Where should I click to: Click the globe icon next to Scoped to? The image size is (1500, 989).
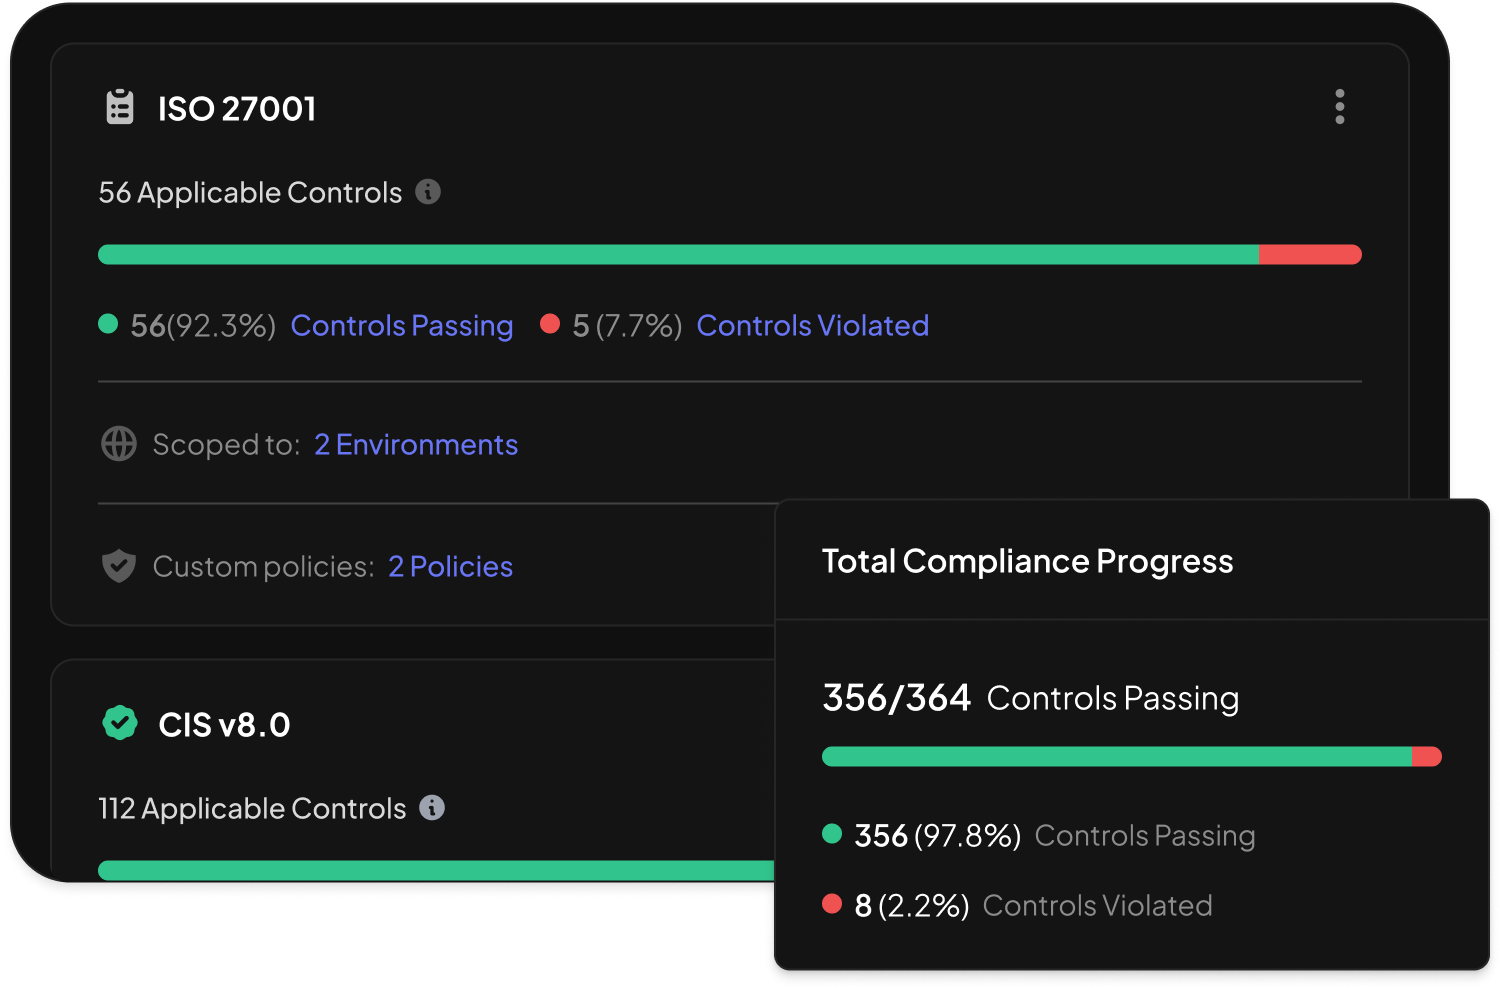pos(119,444)
